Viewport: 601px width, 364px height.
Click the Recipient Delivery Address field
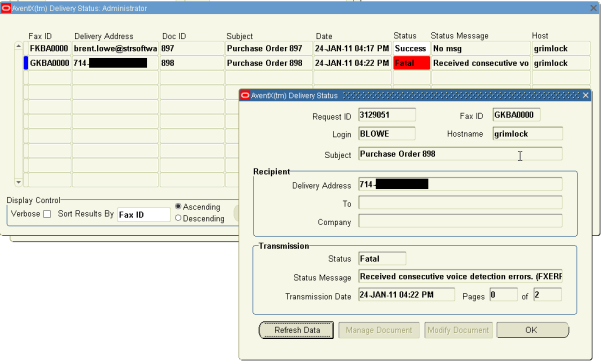[460, 184]
